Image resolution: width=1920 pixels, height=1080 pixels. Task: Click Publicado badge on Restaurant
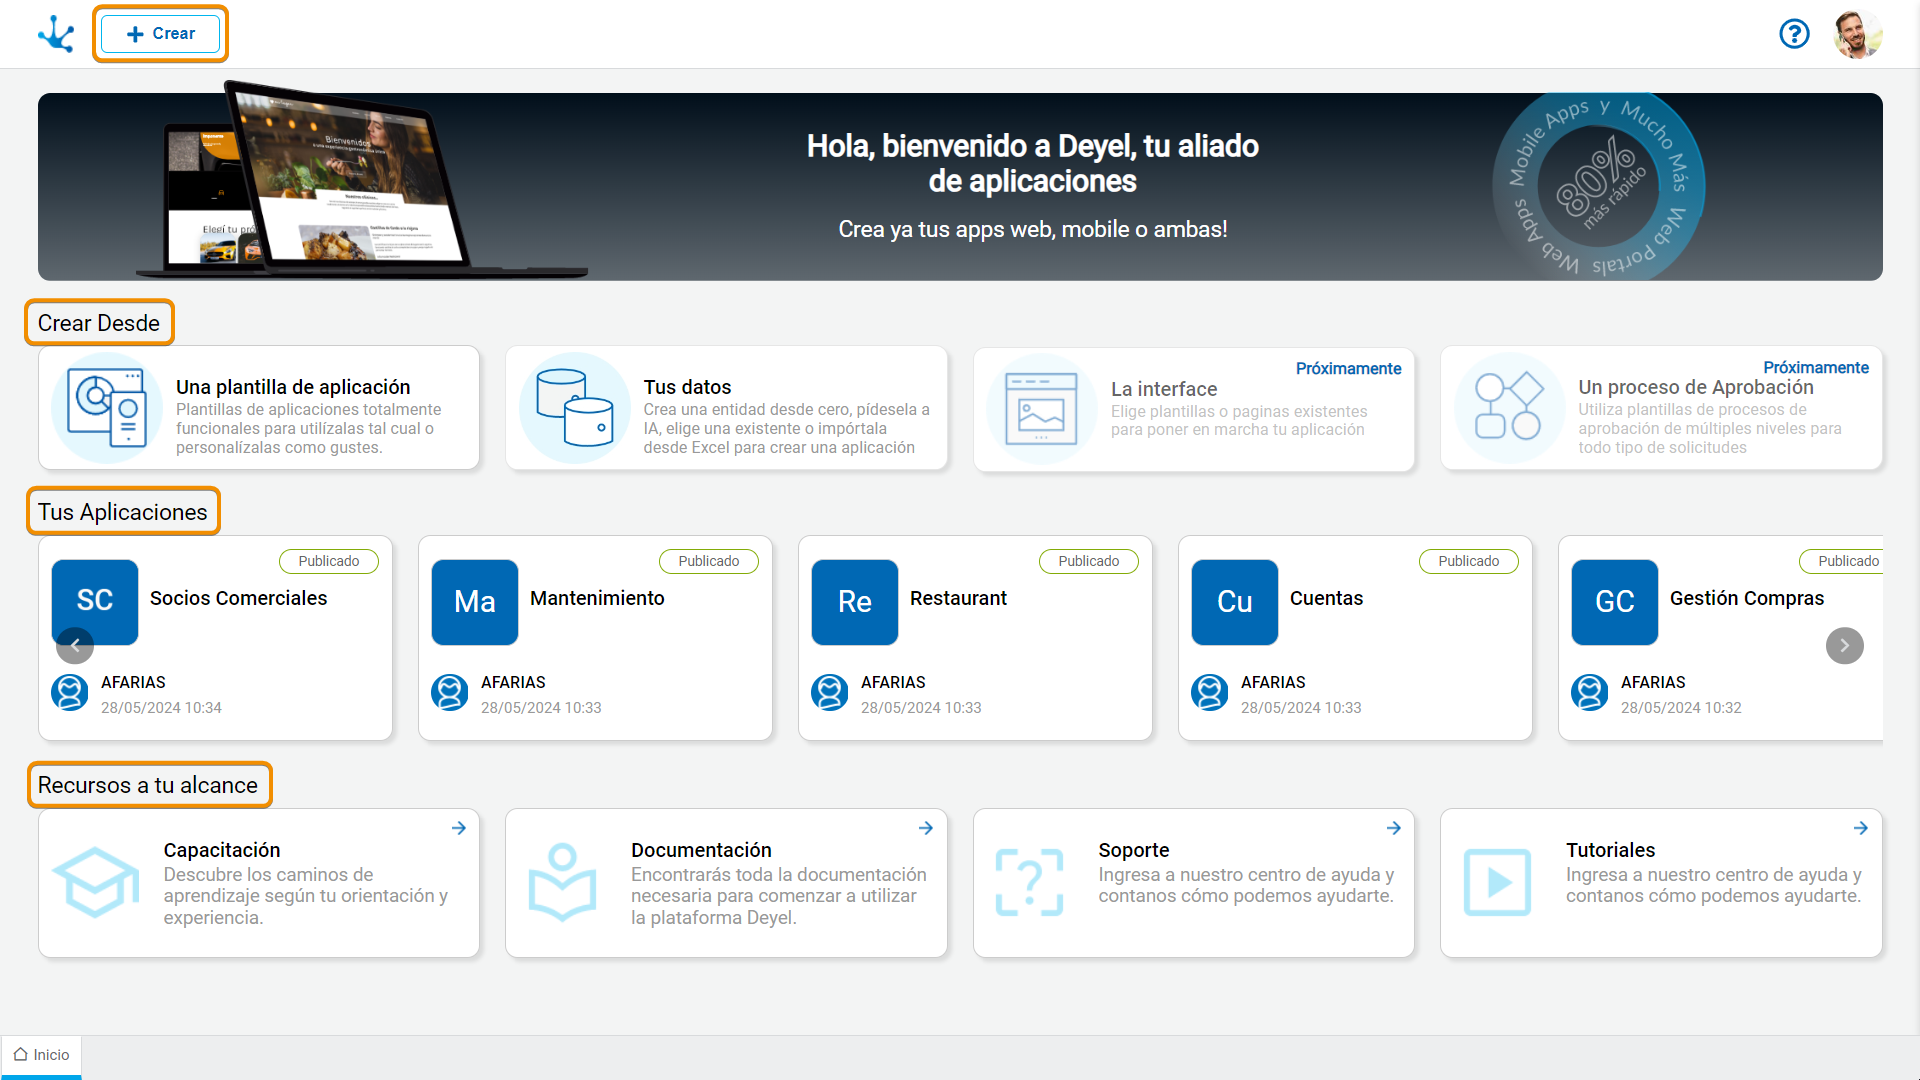[1089, 561]
